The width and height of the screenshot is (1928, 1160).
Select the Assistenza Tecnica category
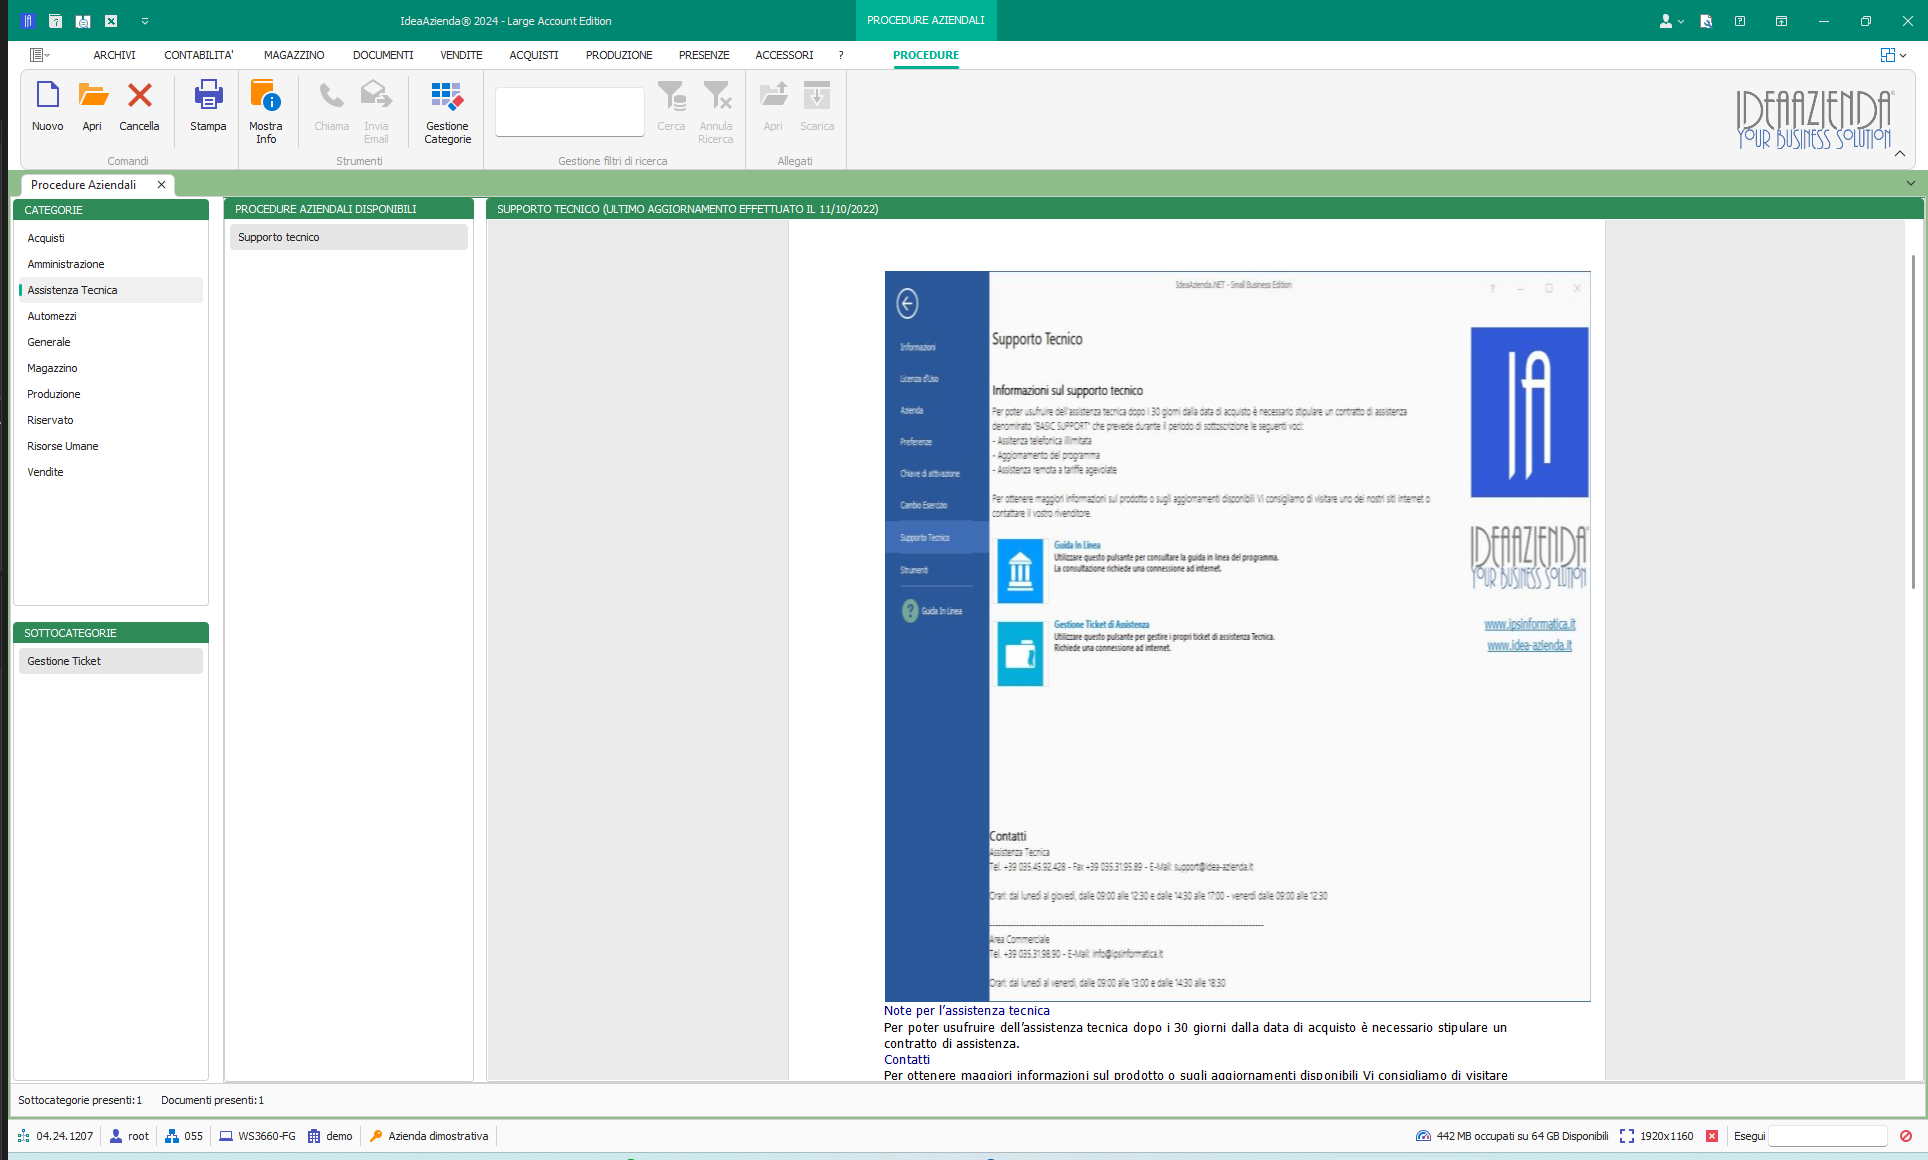[111, 290]
